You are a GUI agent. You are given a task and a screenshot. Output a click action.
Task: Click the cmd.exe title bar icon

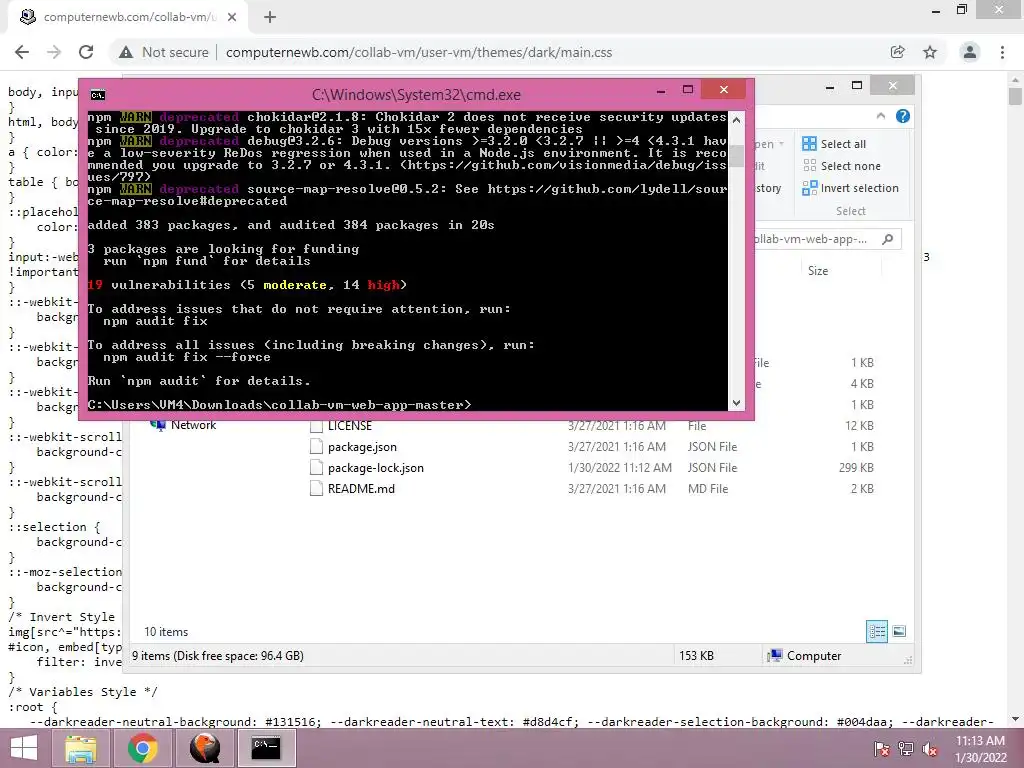click(98, 95)
